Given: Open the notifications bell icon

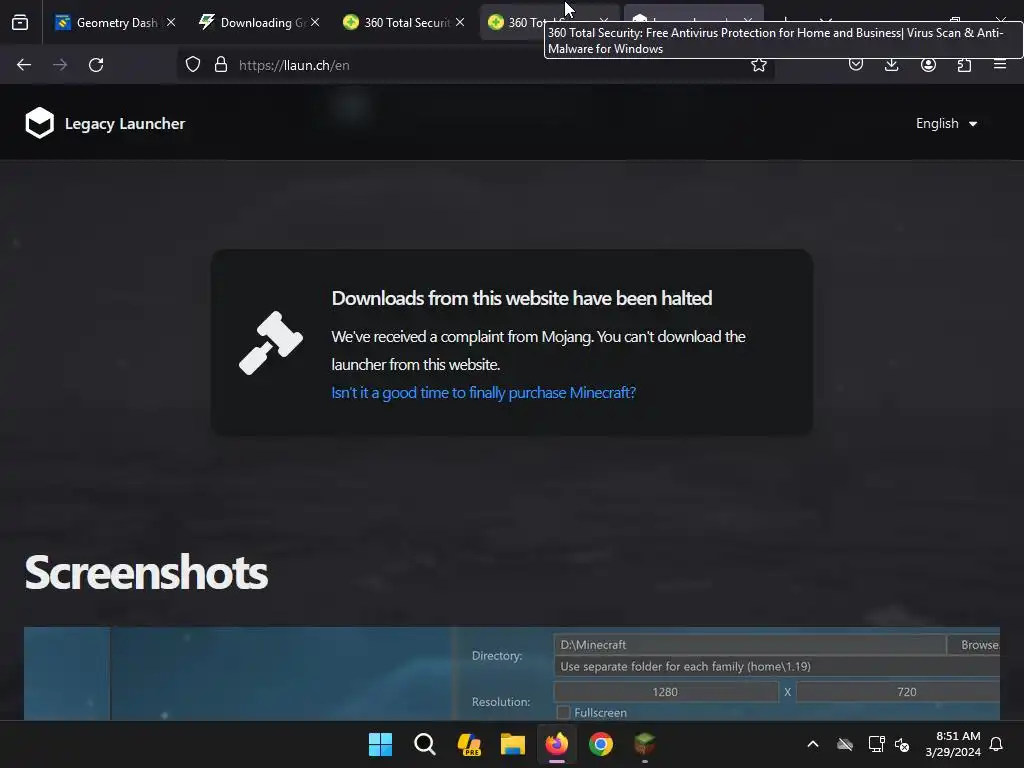Looking at the screenshot, I should click(996, 744).
